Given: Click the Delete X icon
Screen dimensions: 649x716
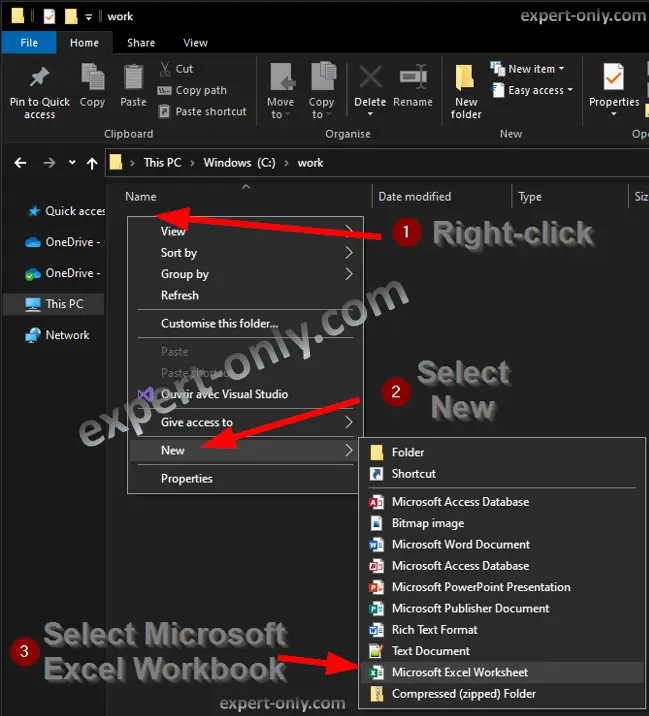Looking at the screenshot, I should 370,76.
